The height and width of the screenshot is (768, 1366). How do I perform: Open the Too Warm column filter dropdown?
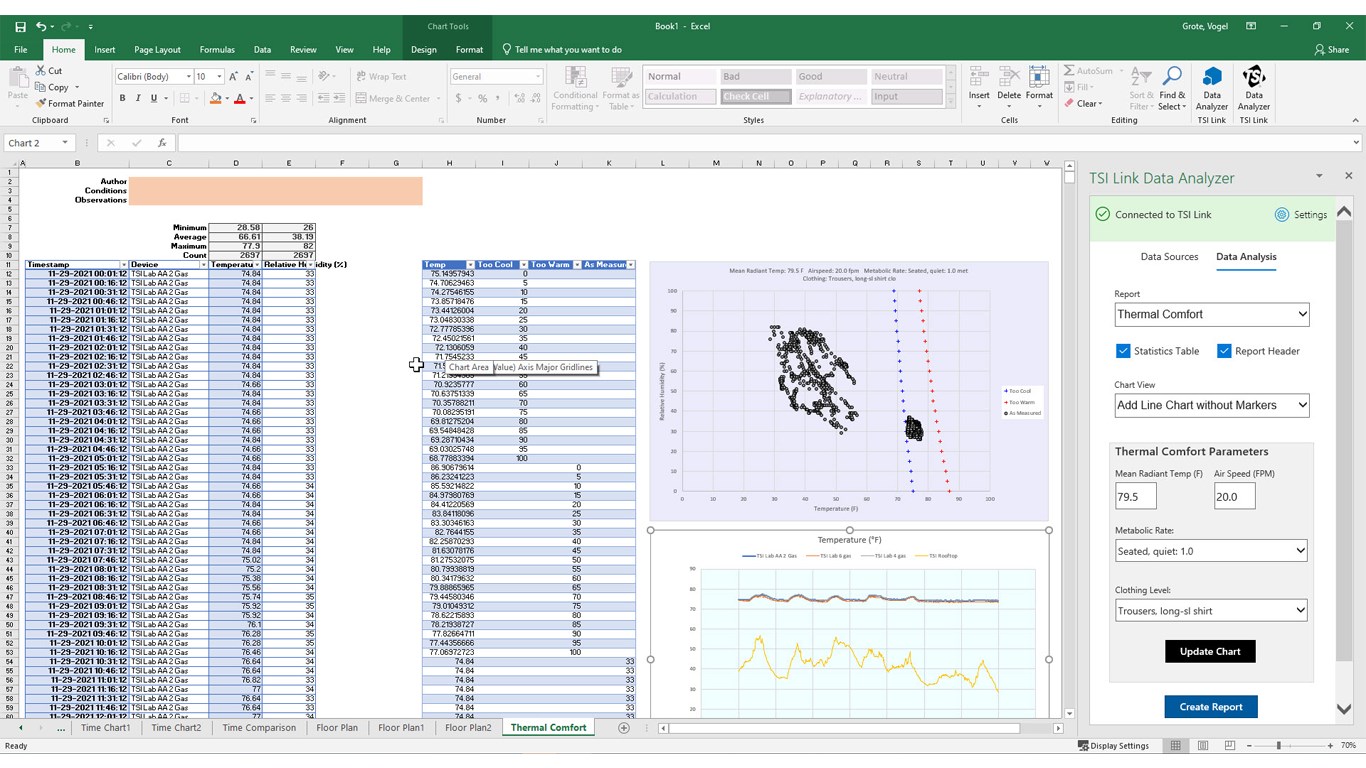(x=577, y=265)
